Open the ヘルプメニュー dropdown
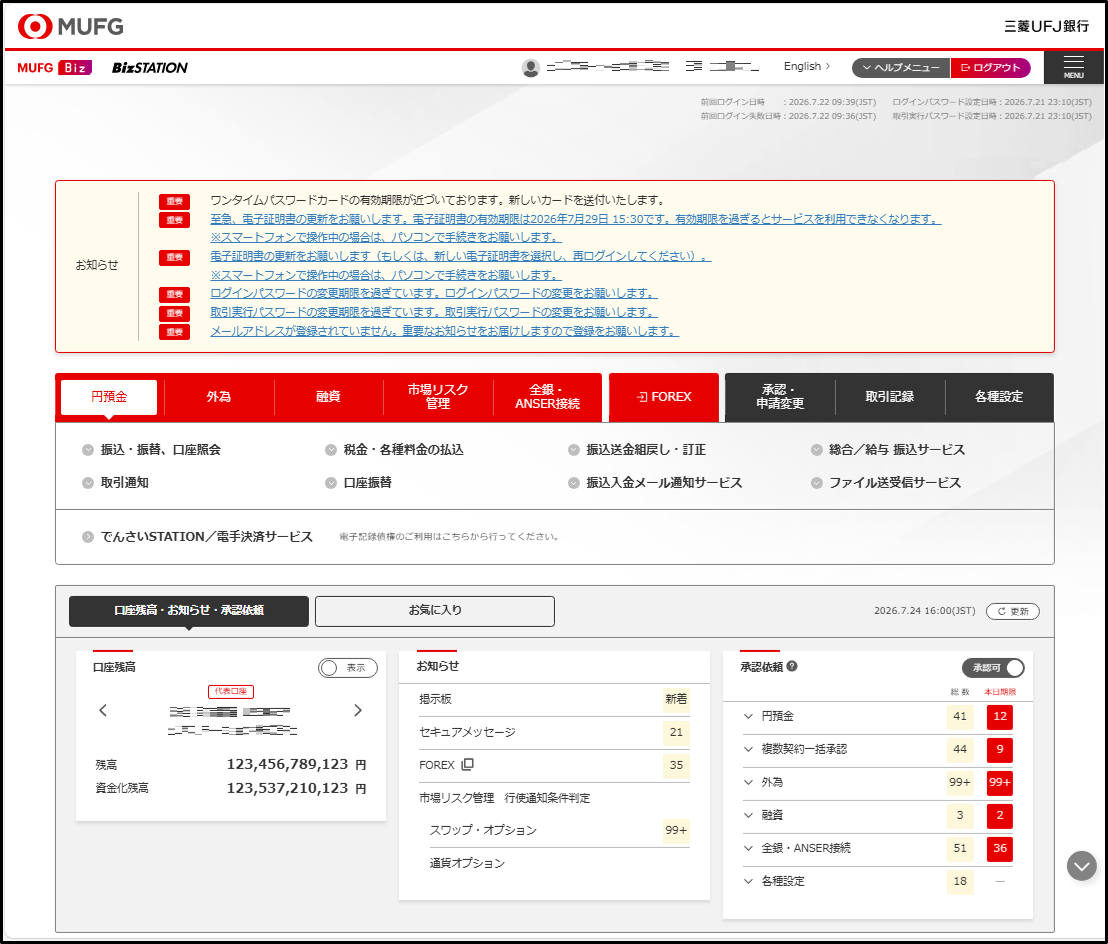The width and height of the screenshot is (1108, 944). click(x=901, y=68)
